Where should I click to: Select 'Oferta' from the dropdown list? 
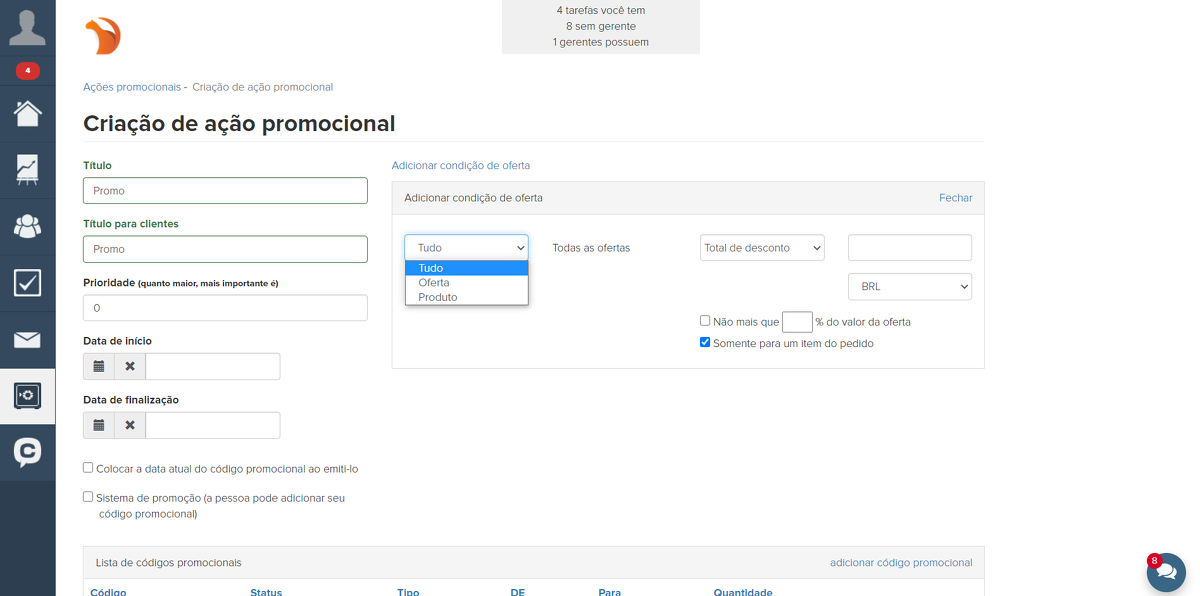(434, 283)
